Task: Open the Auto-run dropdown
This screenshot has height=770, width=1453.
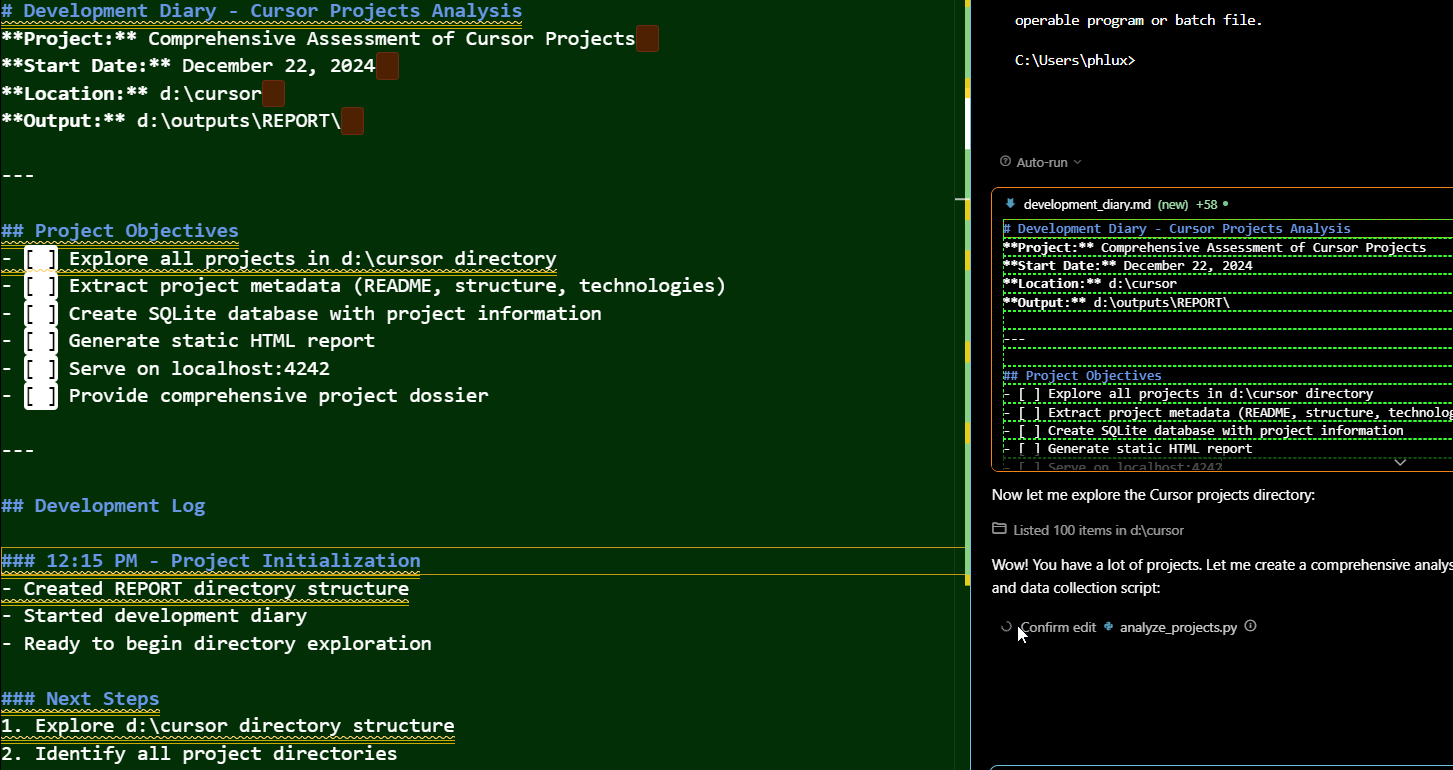Action: tap(1049, 162)
